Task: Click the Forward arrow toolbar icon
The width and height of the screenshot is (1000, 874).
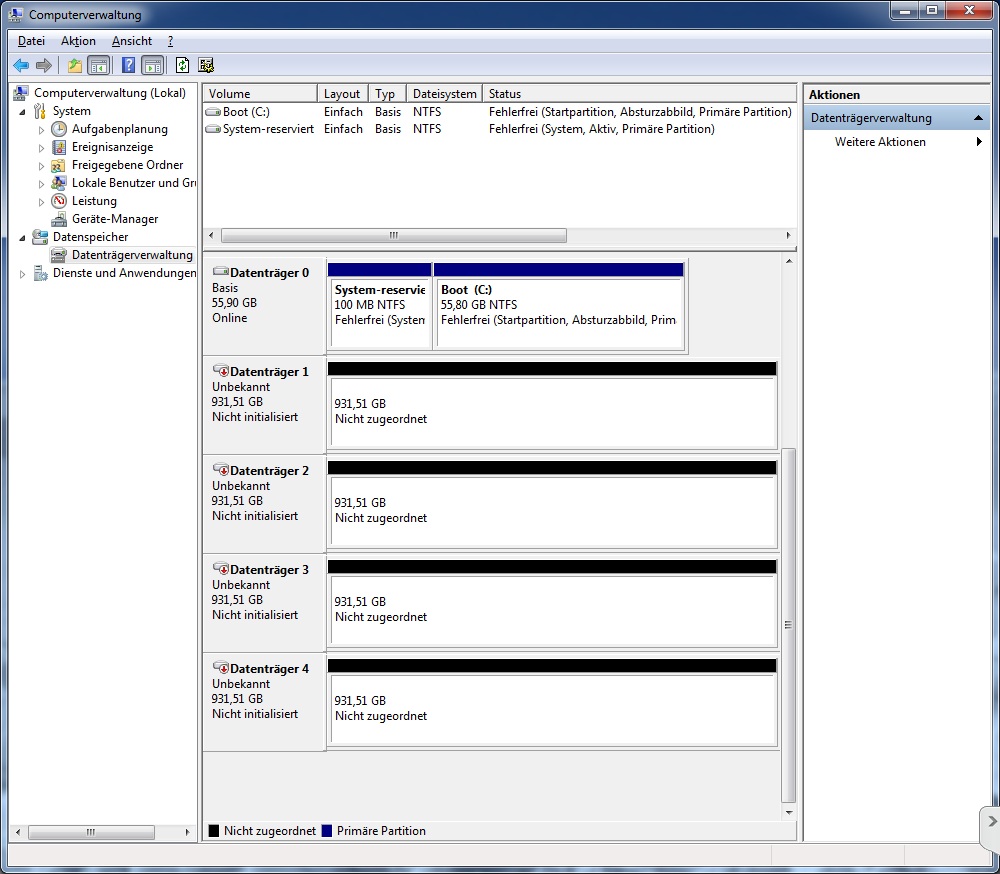Action: [43, 65]
